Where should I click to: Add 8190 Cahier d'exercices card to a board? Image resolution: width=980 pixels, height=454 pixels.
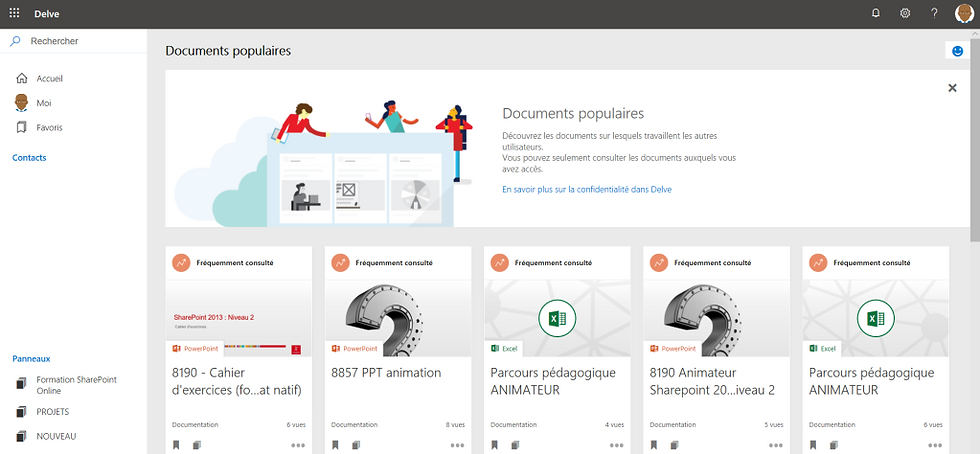(198, 445)
